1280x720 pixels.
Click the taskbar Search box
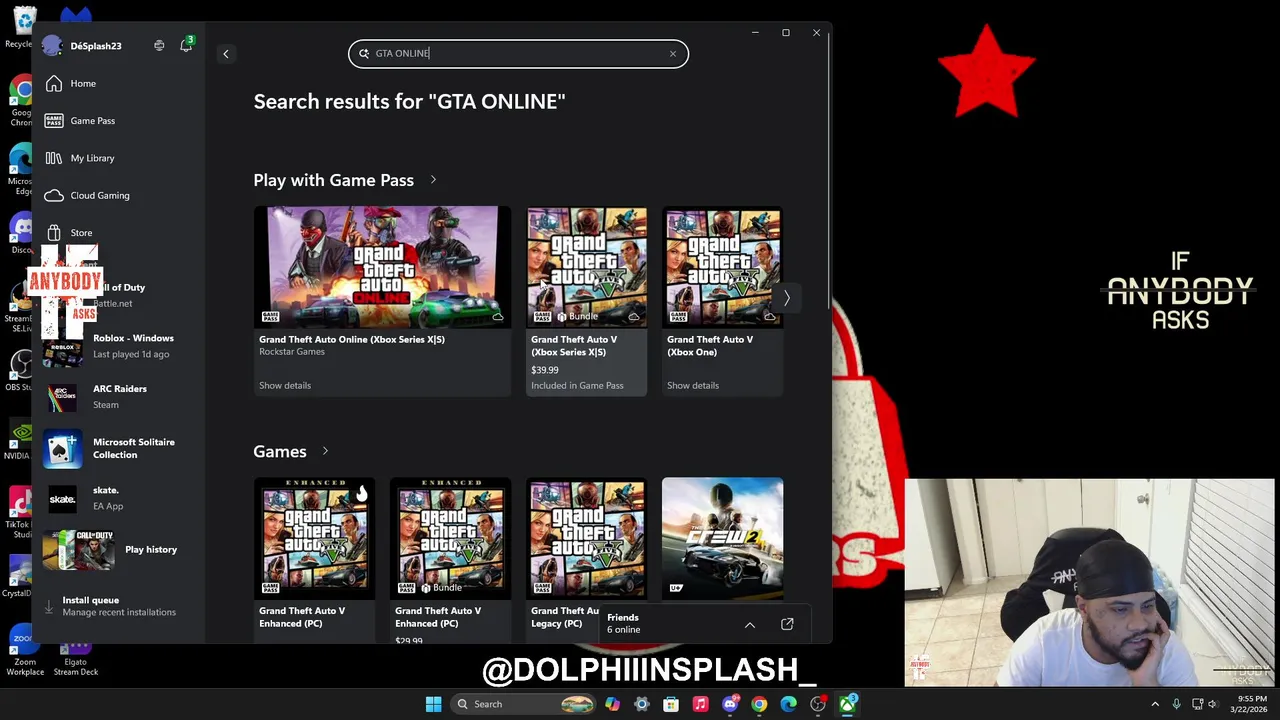pyautogui.click(x=523, y=704)
